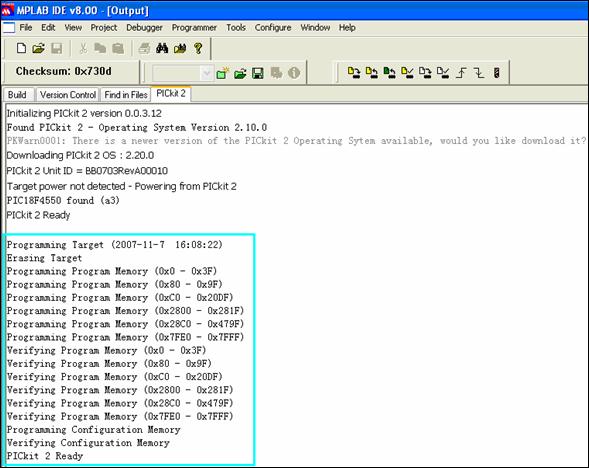This screenshot has height=468, width=589.
Task: Click 'Verifying Configuration Memory' line
Action: 88,443
